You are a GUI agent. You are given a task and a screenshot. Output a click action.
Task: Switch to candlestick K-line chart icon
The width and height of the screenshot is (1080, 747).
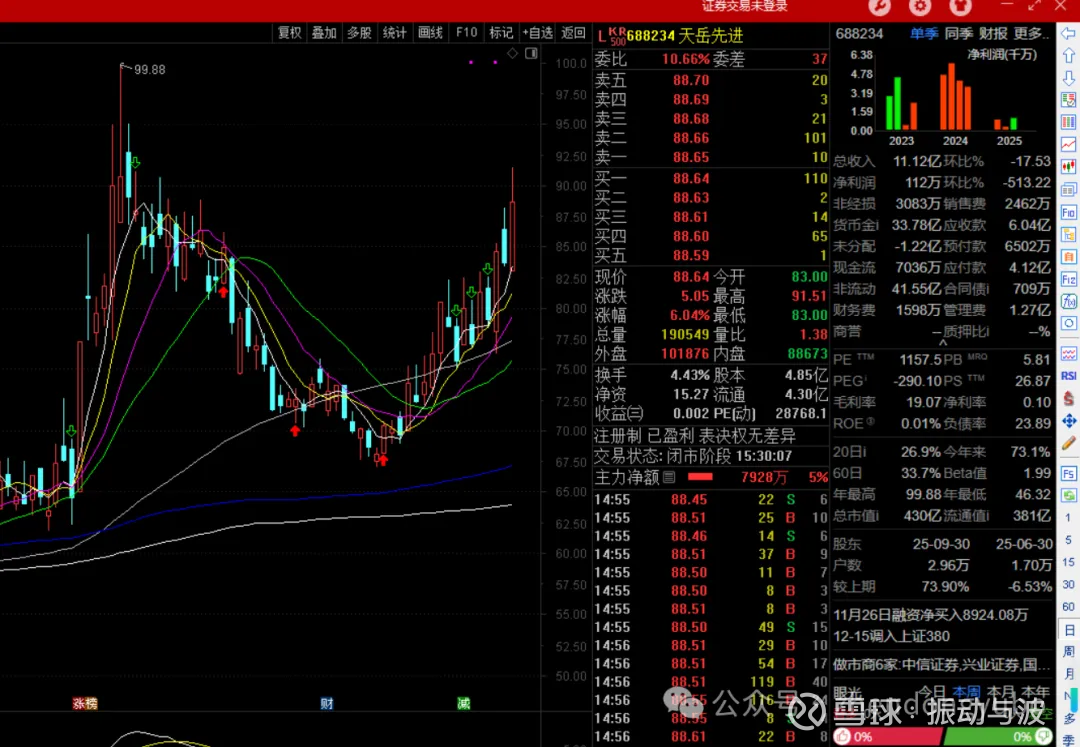(x=1069, y=166)
